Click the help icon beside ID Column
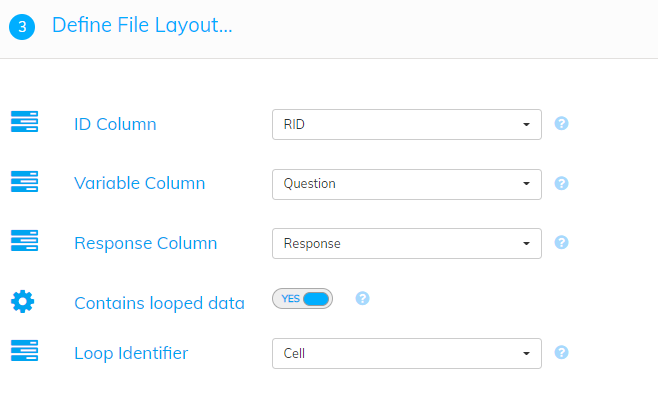This screenshot has height=401, width=658. (x=561, y=124)
